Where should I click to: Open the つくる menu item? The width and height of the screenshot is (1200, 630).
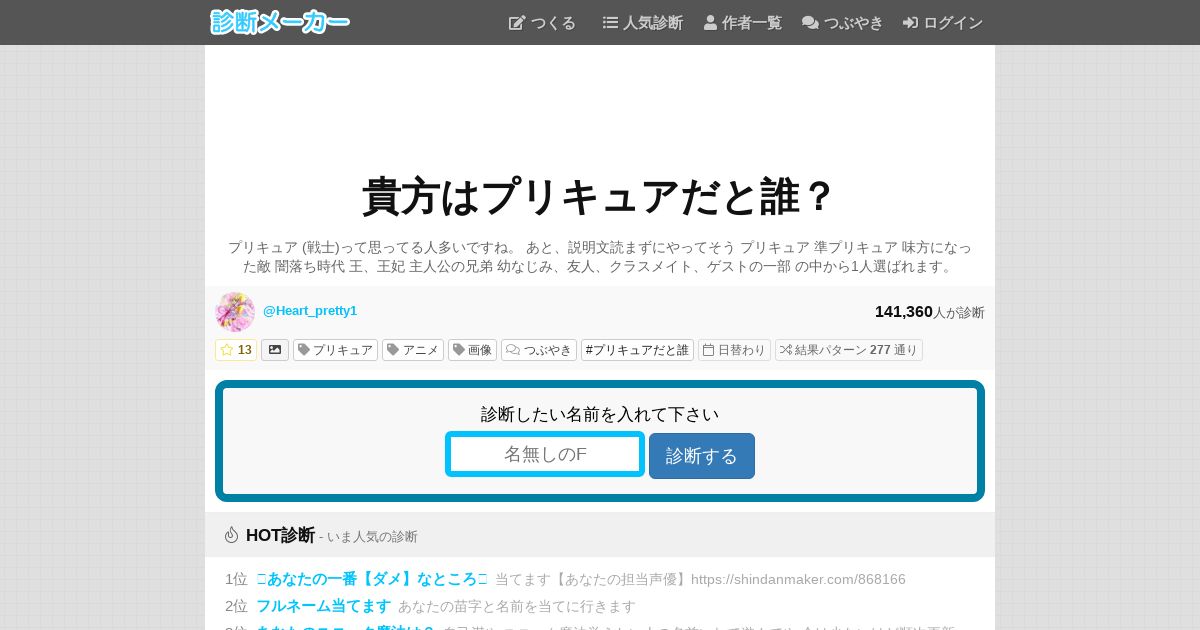(542, 22)
